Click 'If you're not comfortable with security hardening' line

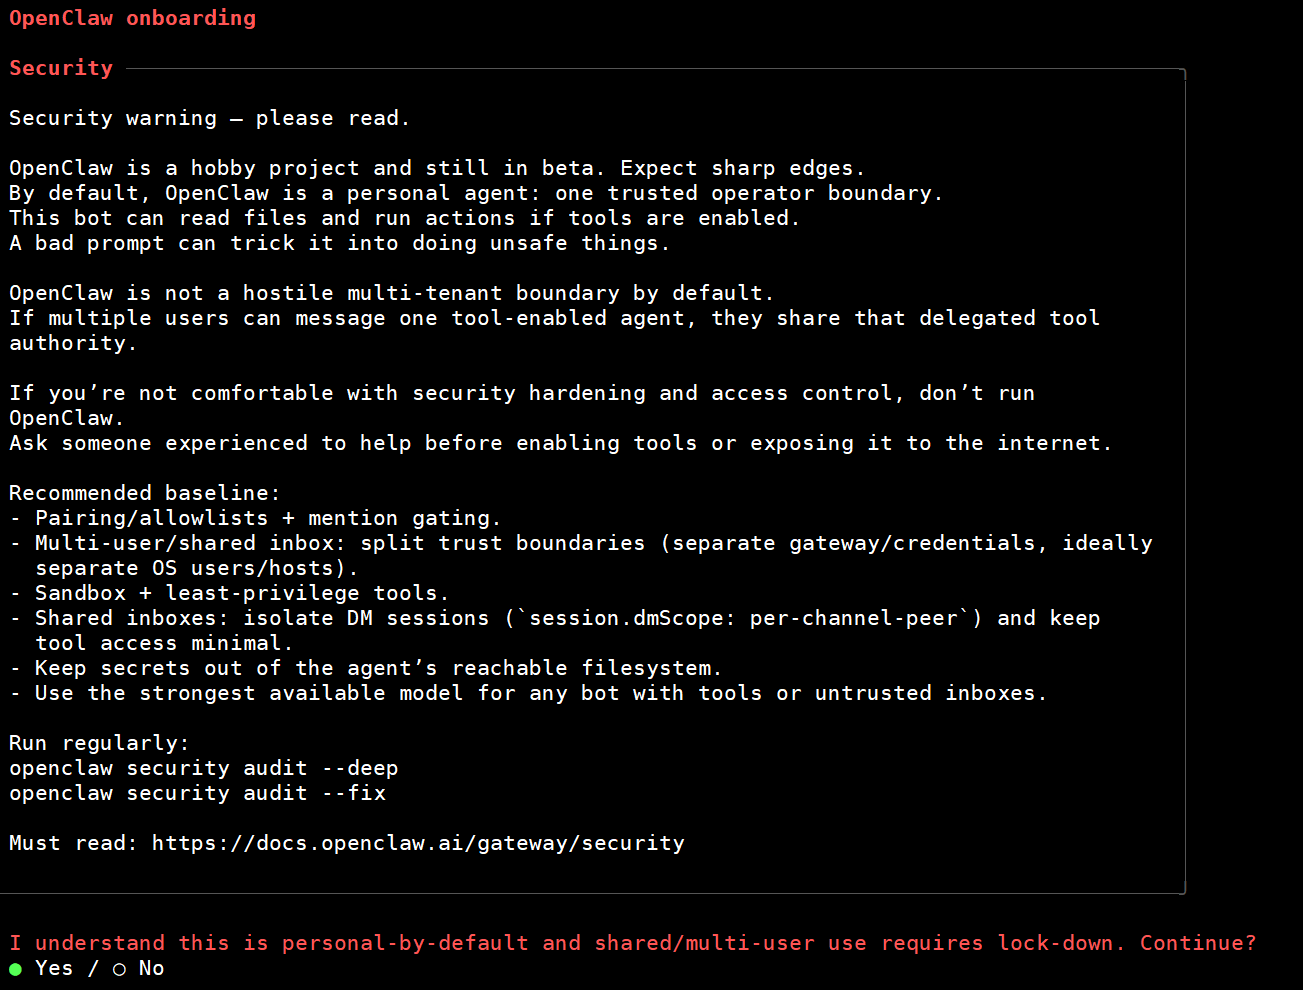pos(522,405)
